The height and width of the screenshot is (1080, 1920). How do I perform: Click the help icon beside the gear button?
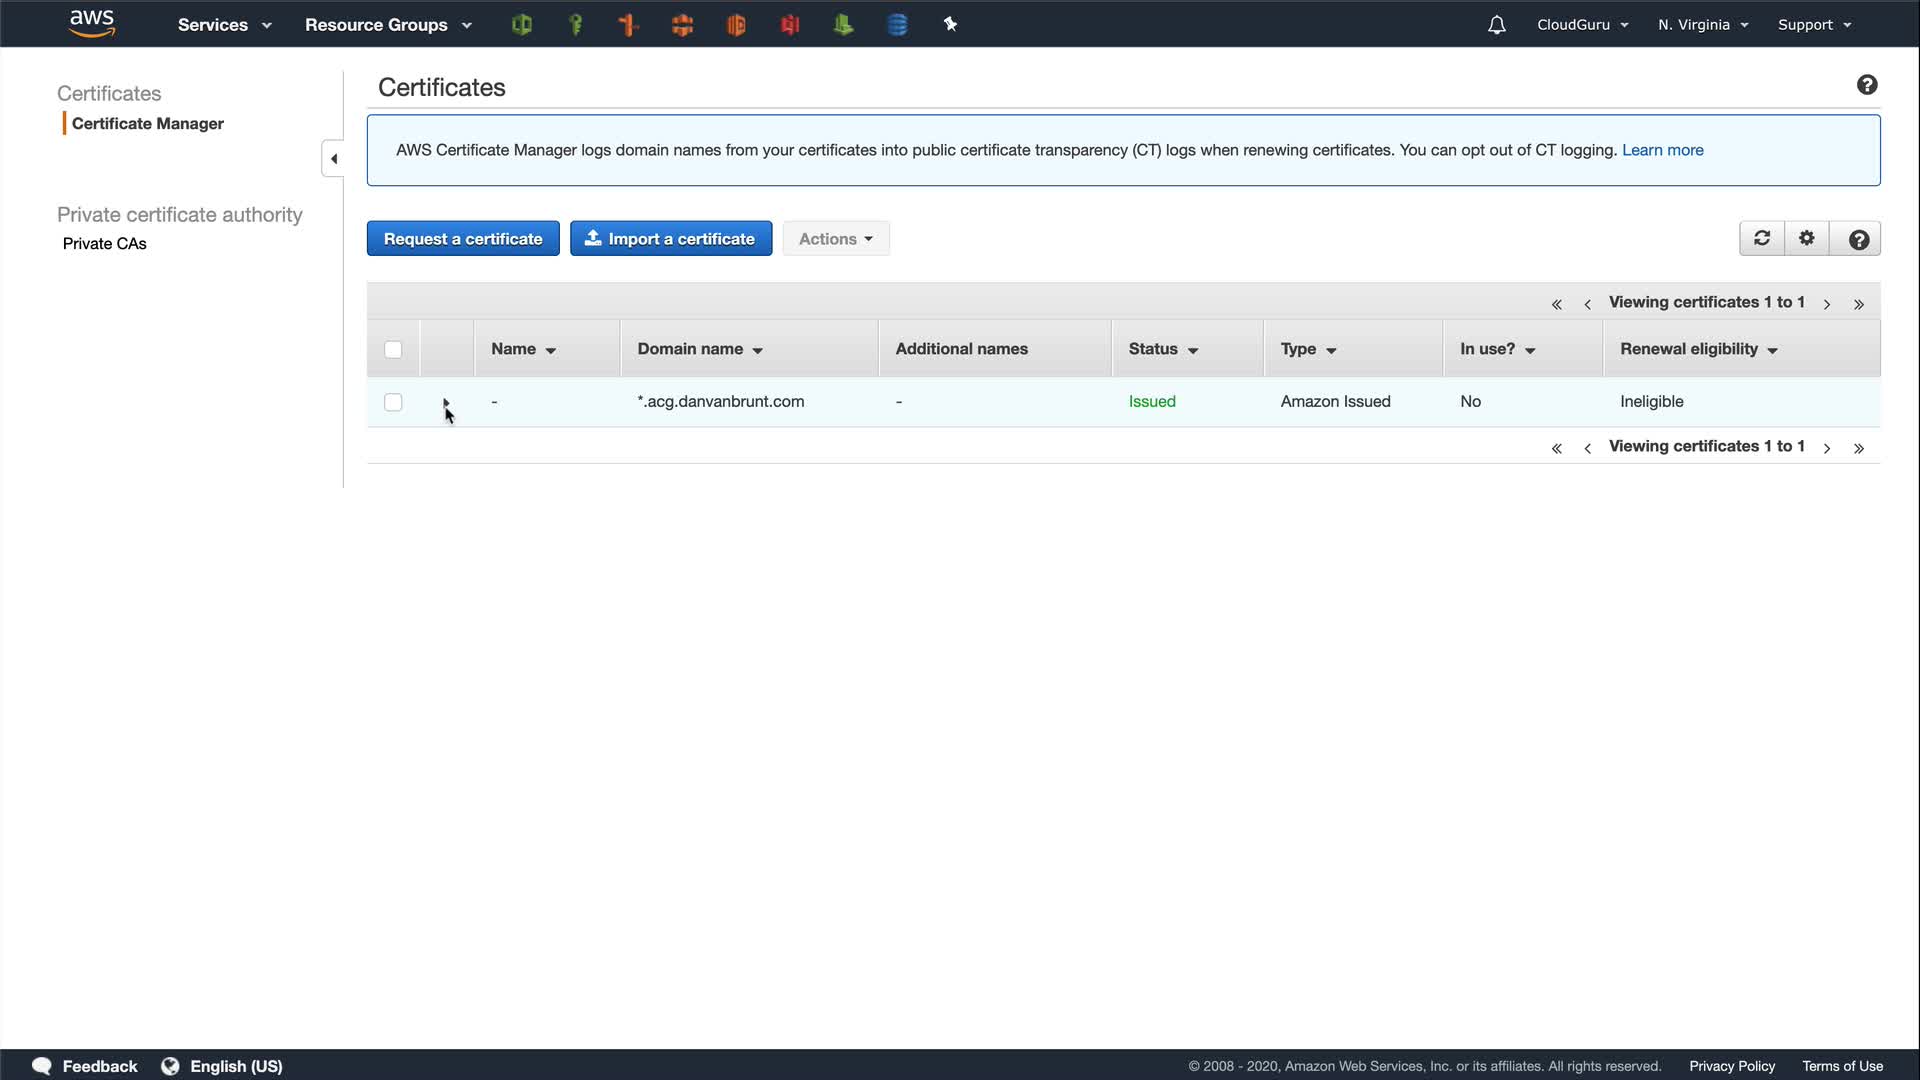(x=1858, y=239)
